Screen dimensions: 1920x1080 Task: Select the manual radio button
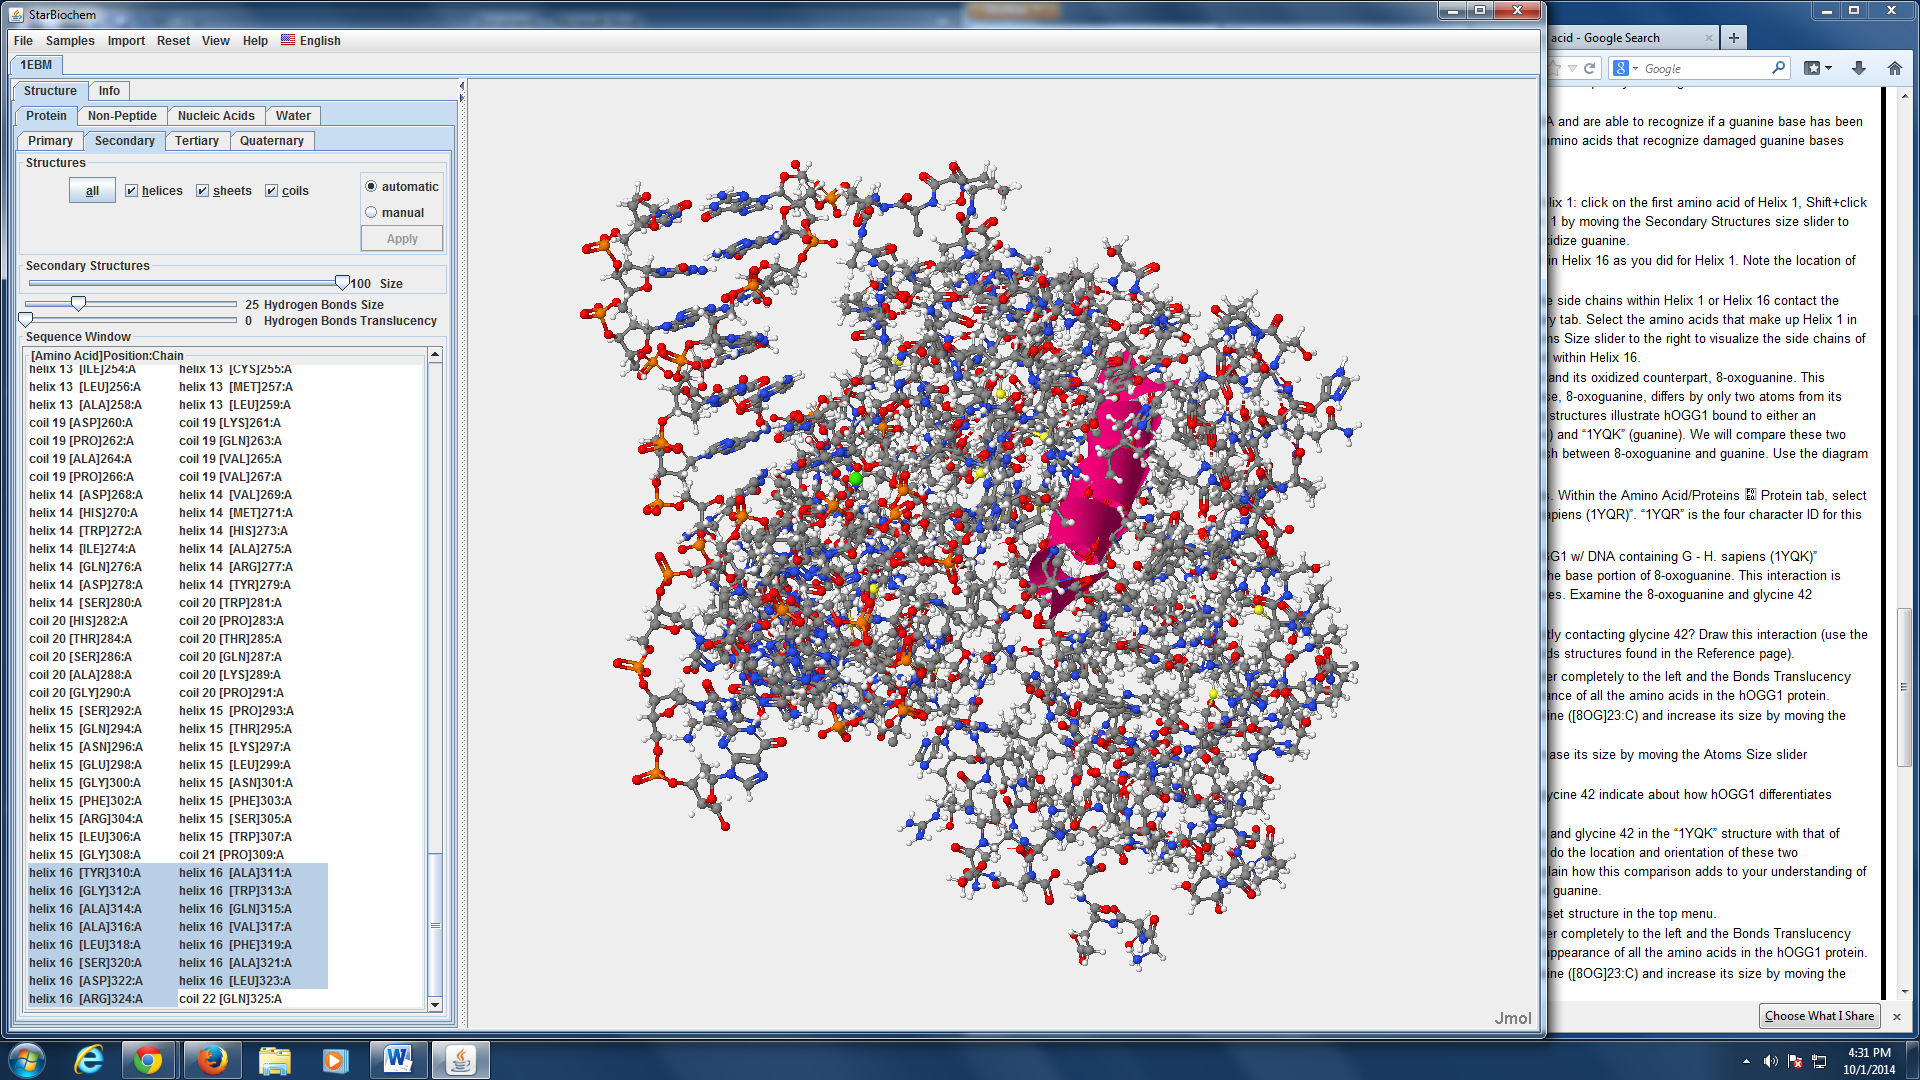[x=371, y=213]
